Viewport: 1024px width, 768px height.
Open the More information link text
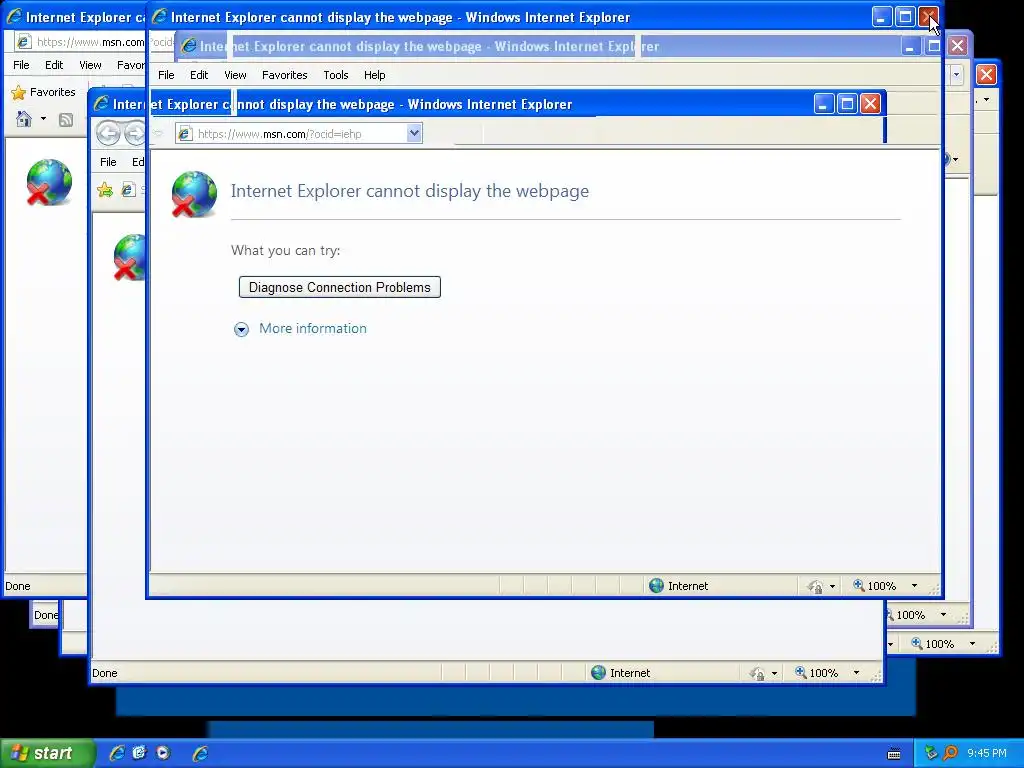coord(313,328)
